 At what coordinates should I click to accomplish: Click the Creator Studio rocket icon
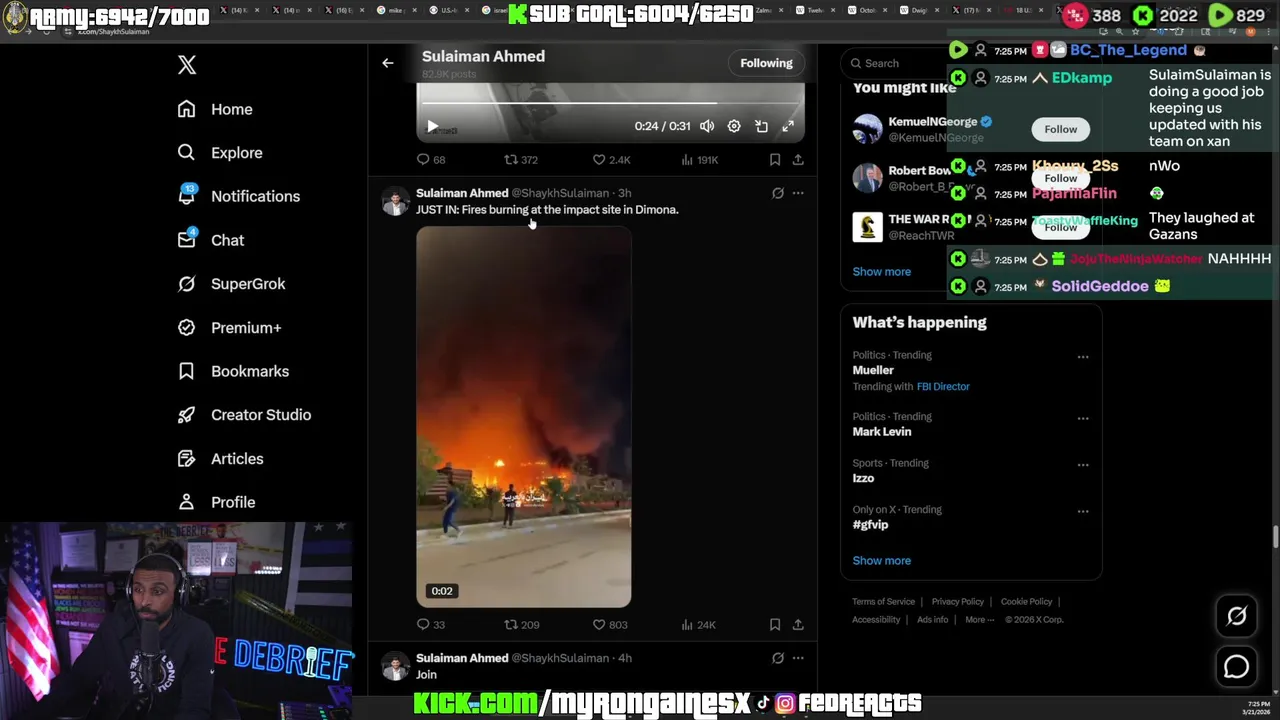coord(186,415)
